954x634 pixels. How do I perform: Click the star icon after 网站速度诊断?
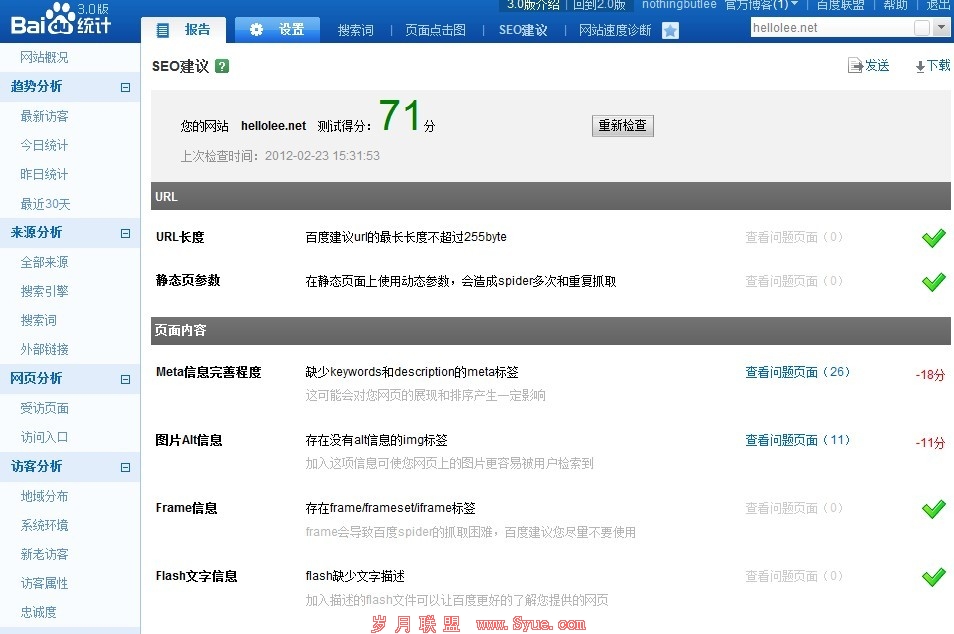(670, 31)
